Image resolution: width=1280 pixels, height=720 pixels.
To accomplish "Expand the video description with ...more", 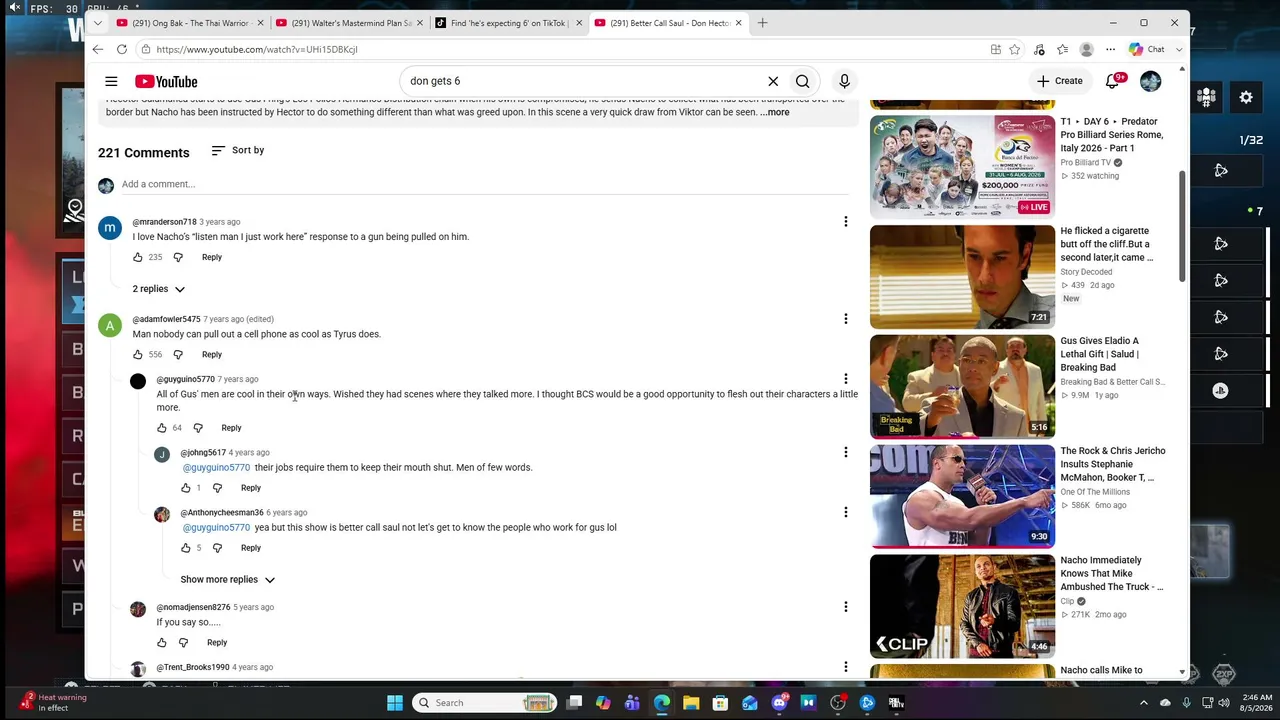I will pyautogui.click(x=775, y=112).
